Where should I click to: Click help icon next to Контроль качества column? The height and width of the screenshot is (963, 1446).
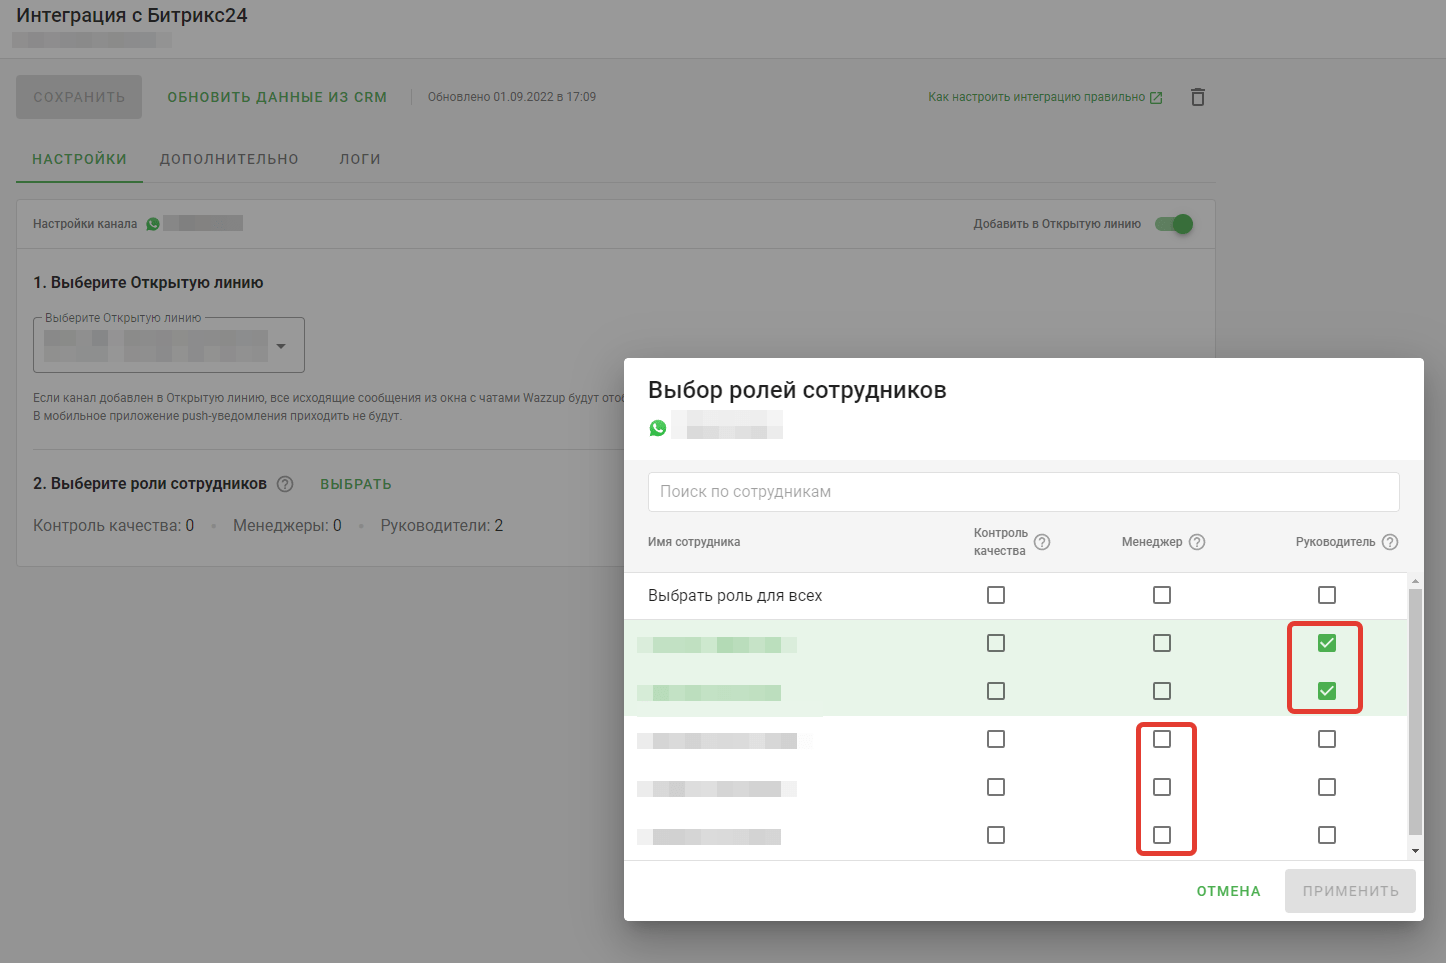[1042, 542]
